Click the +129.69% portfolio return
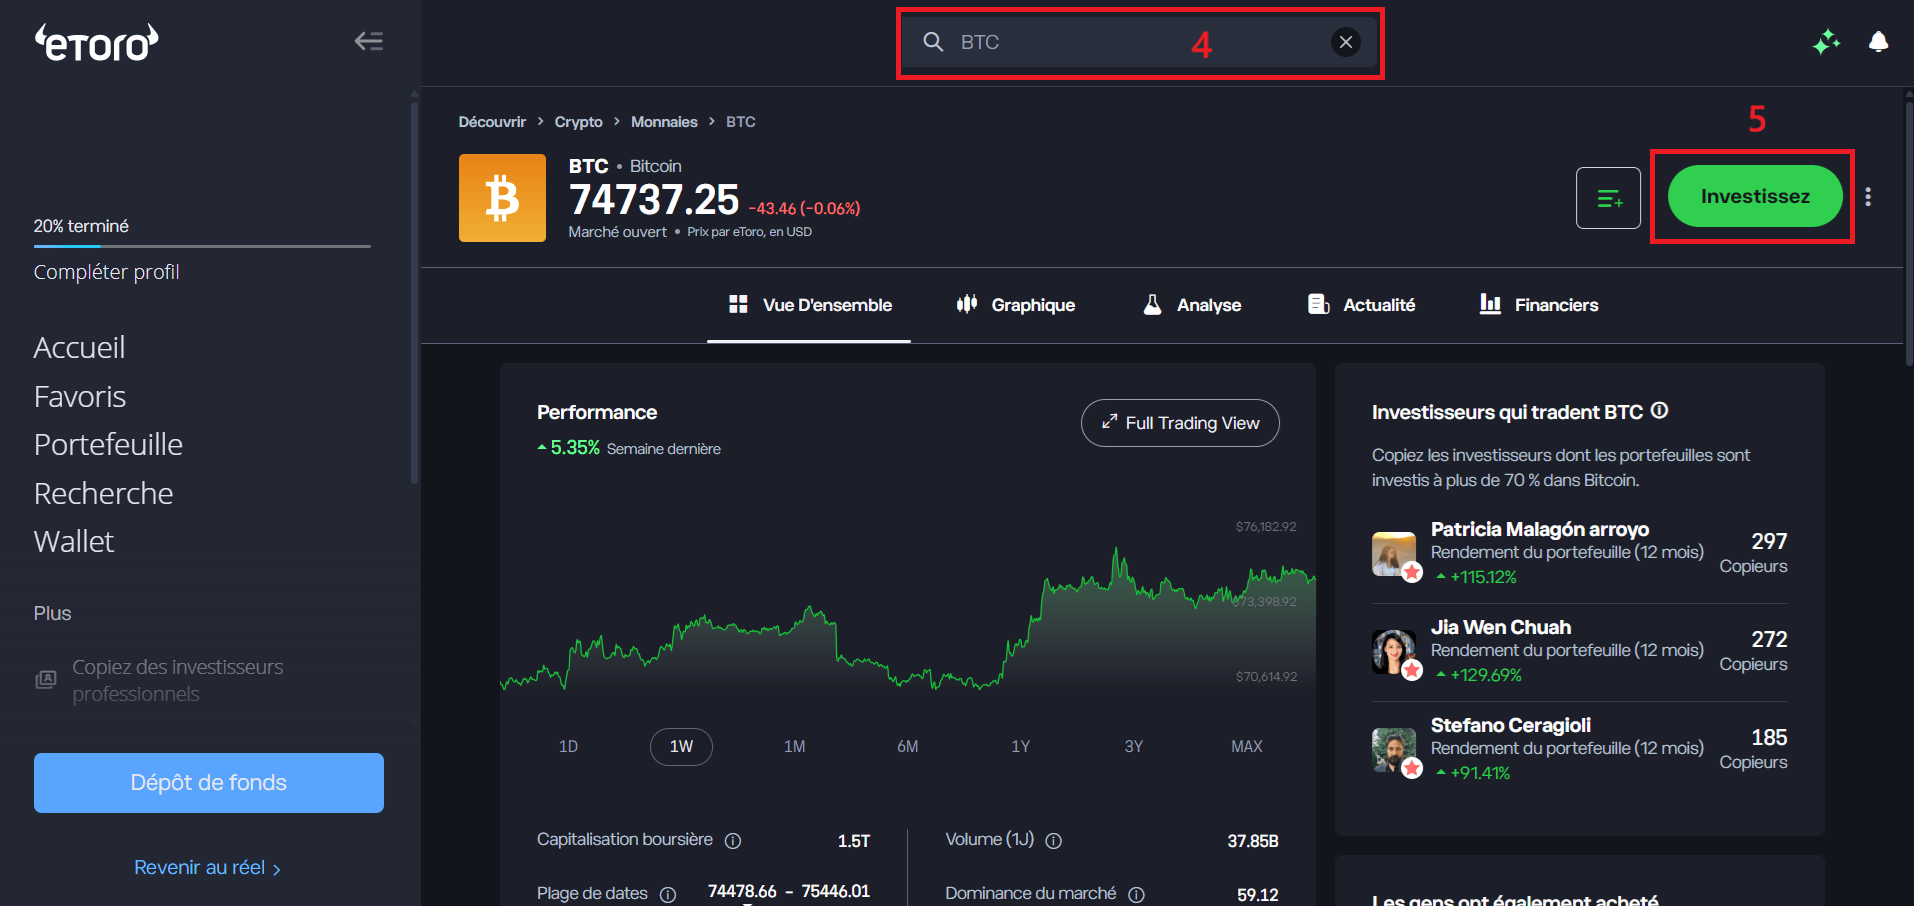Viewport: 1914px width, 906px height. [1479, 675]
